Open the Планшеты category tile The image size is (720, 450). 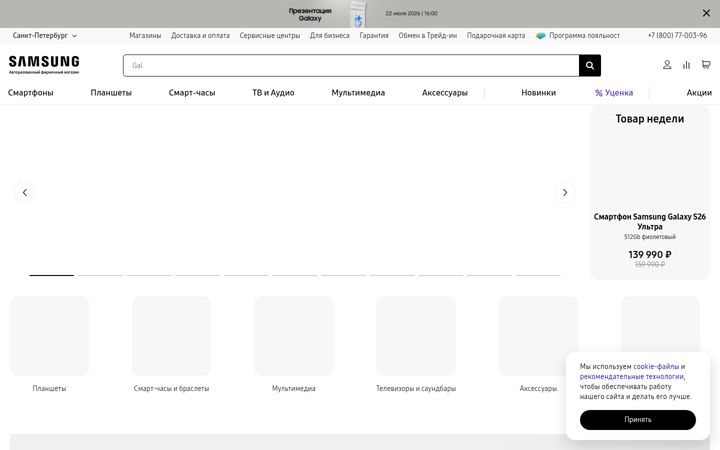point(50,345)
